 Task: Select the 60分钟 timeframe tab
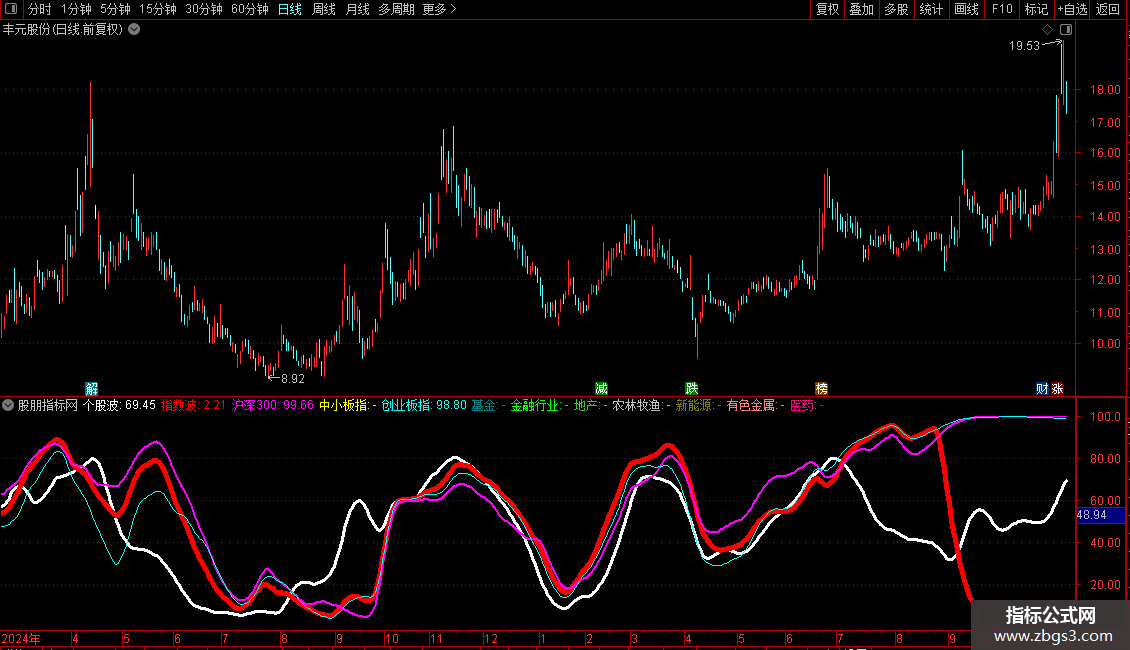click(x=249, y=9)
